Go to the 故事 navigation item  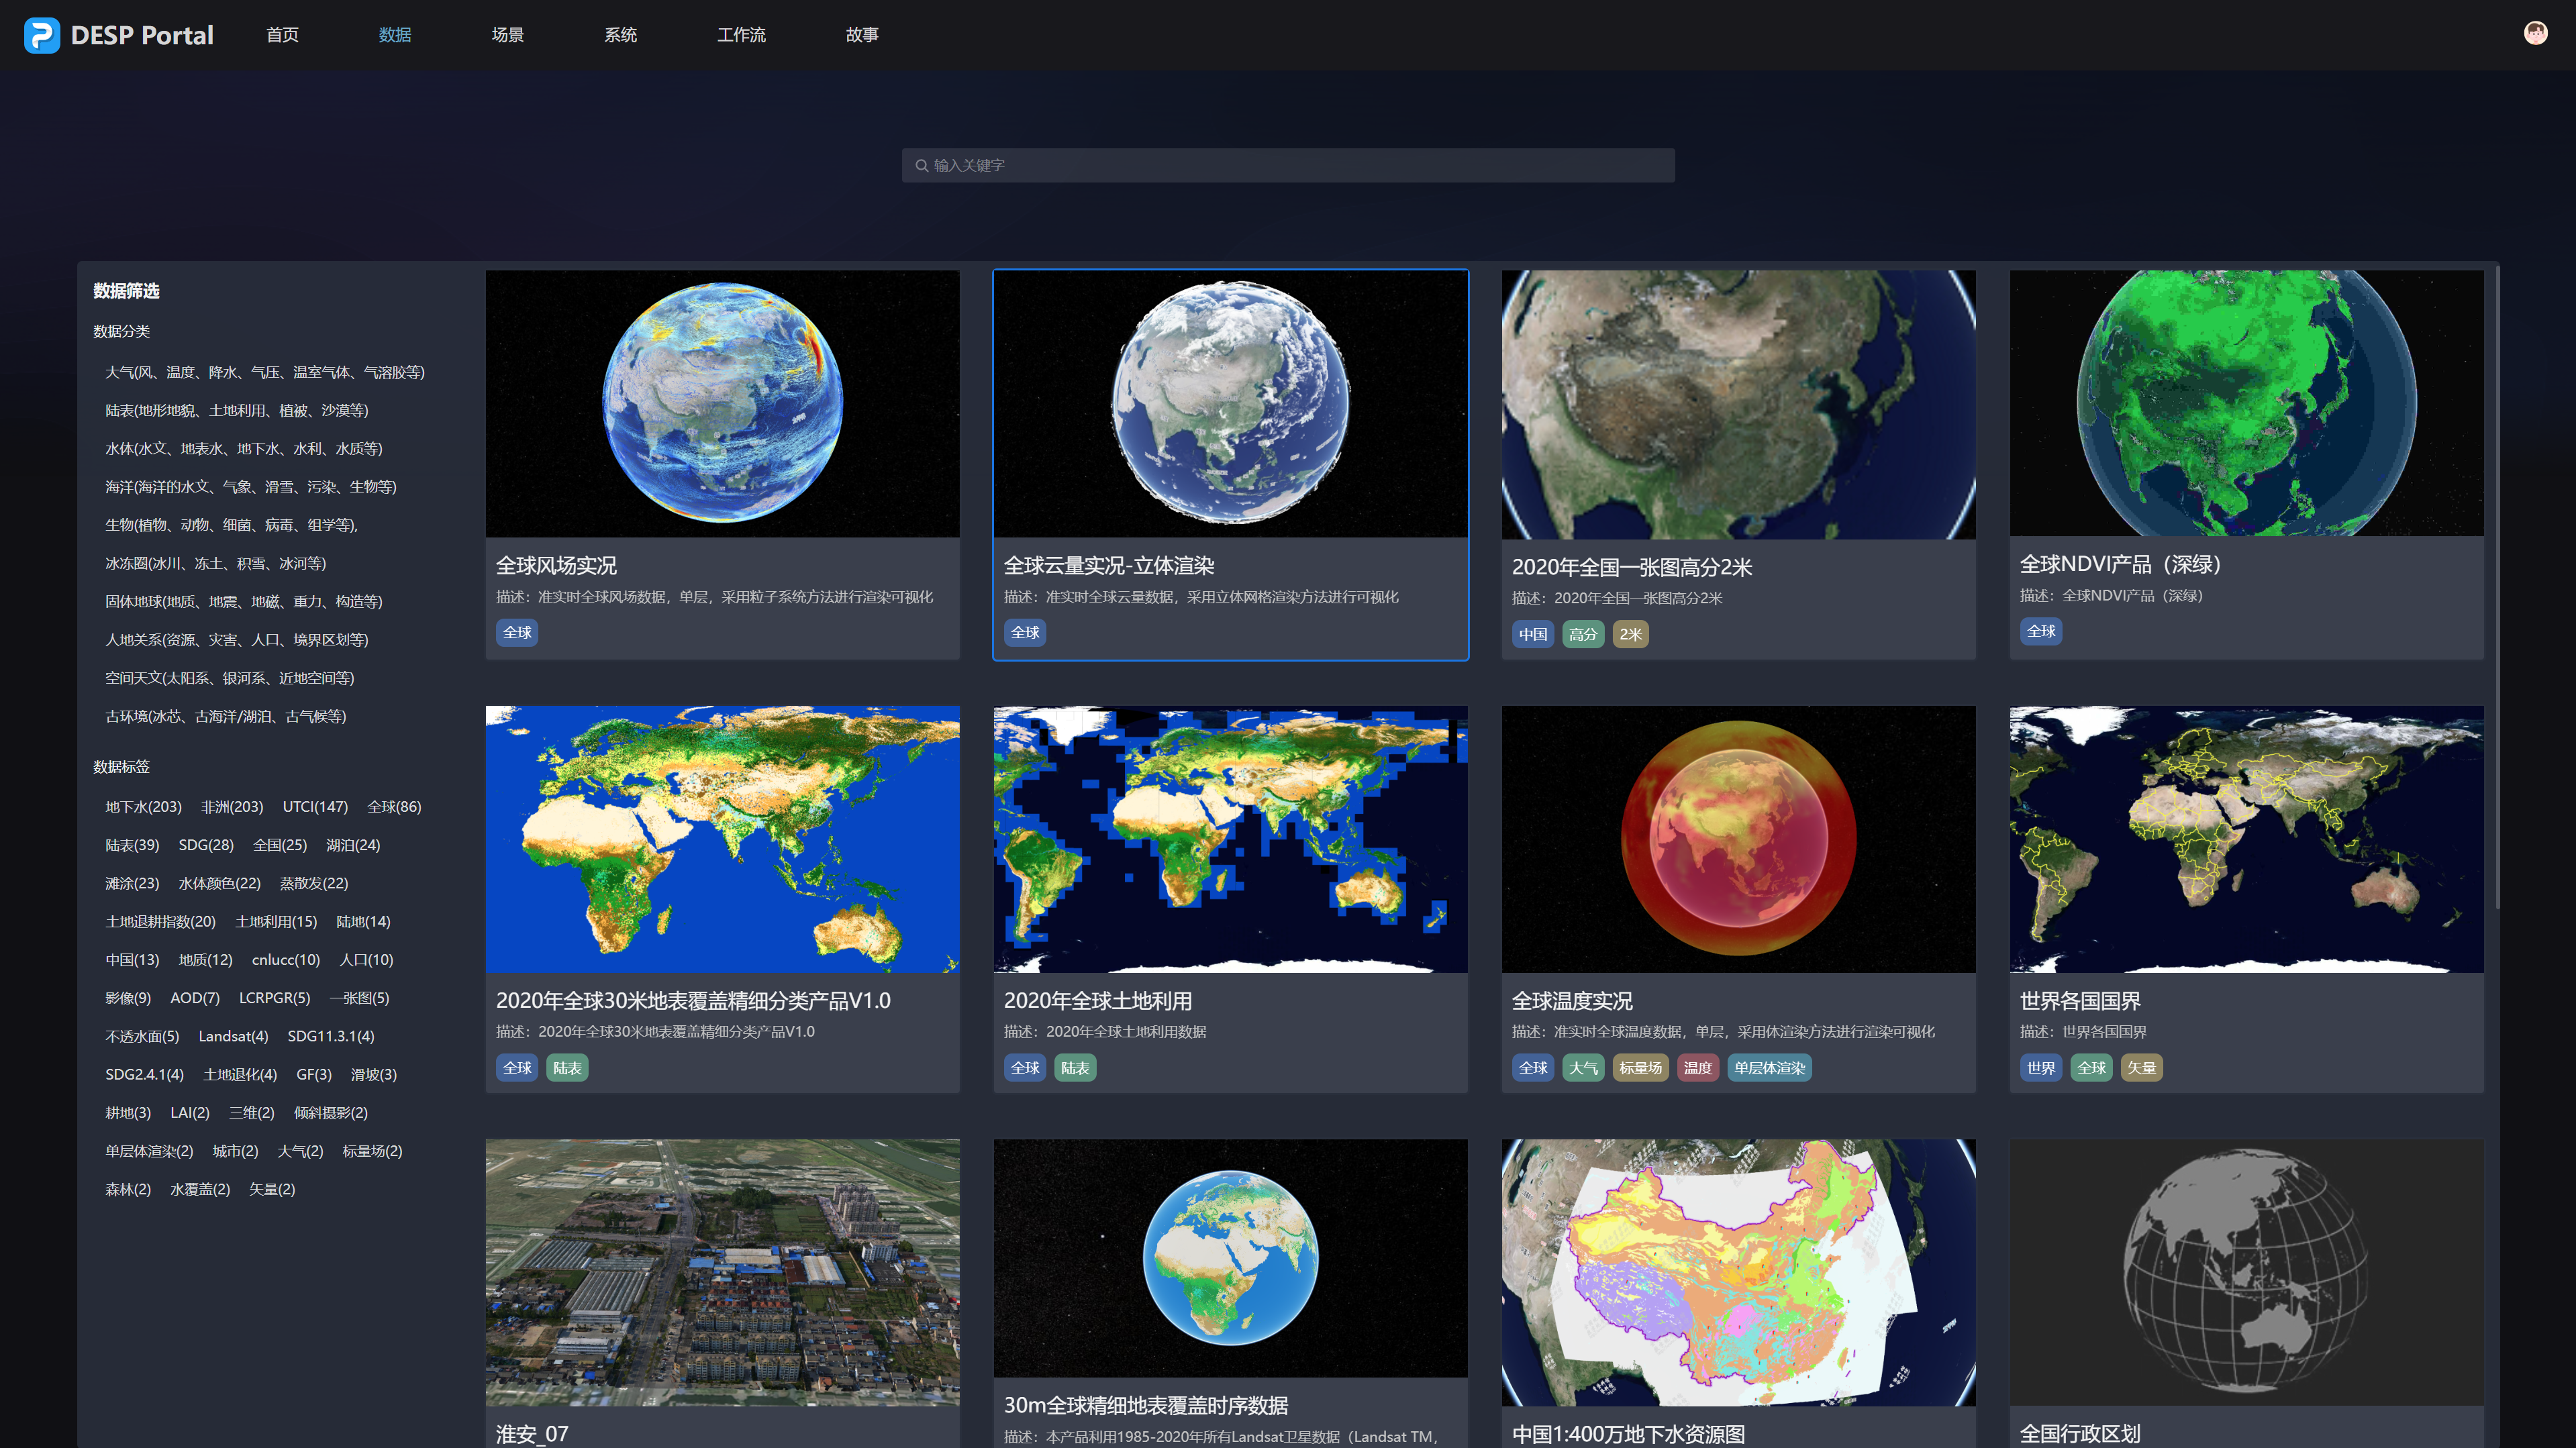pyautogui.click(x=861, y=35)
